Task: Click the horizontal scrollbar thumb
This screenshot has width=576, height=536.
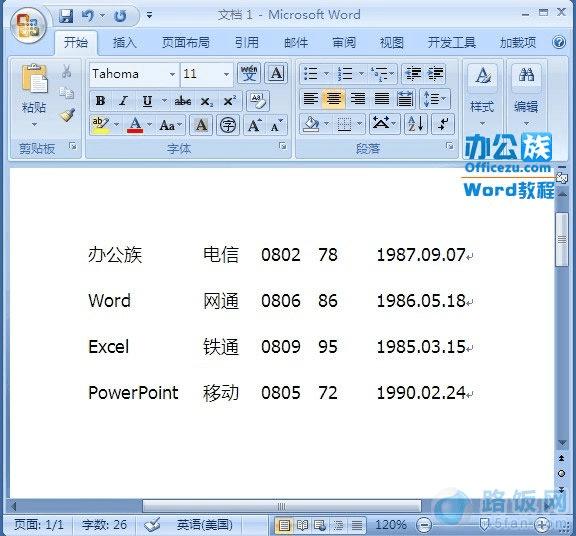Action: [x=282, y=506]
